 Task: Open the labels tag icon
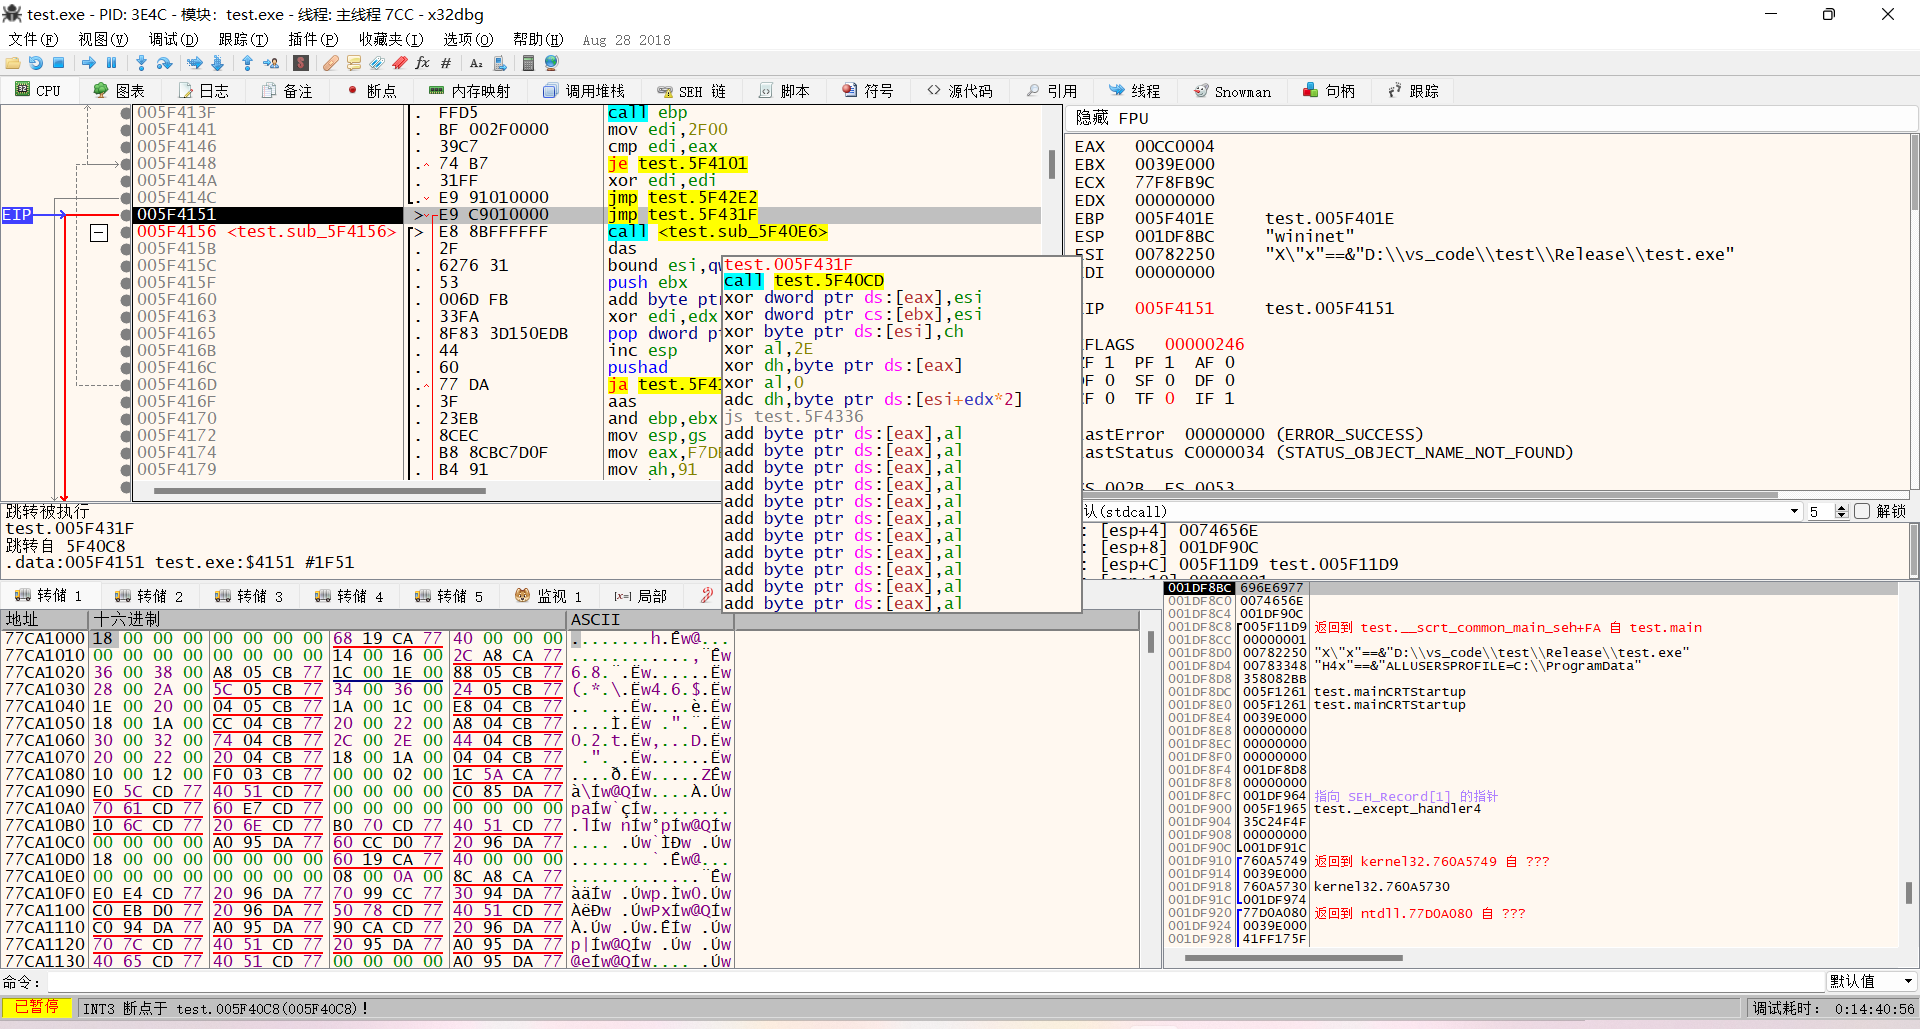click(376, 63)
